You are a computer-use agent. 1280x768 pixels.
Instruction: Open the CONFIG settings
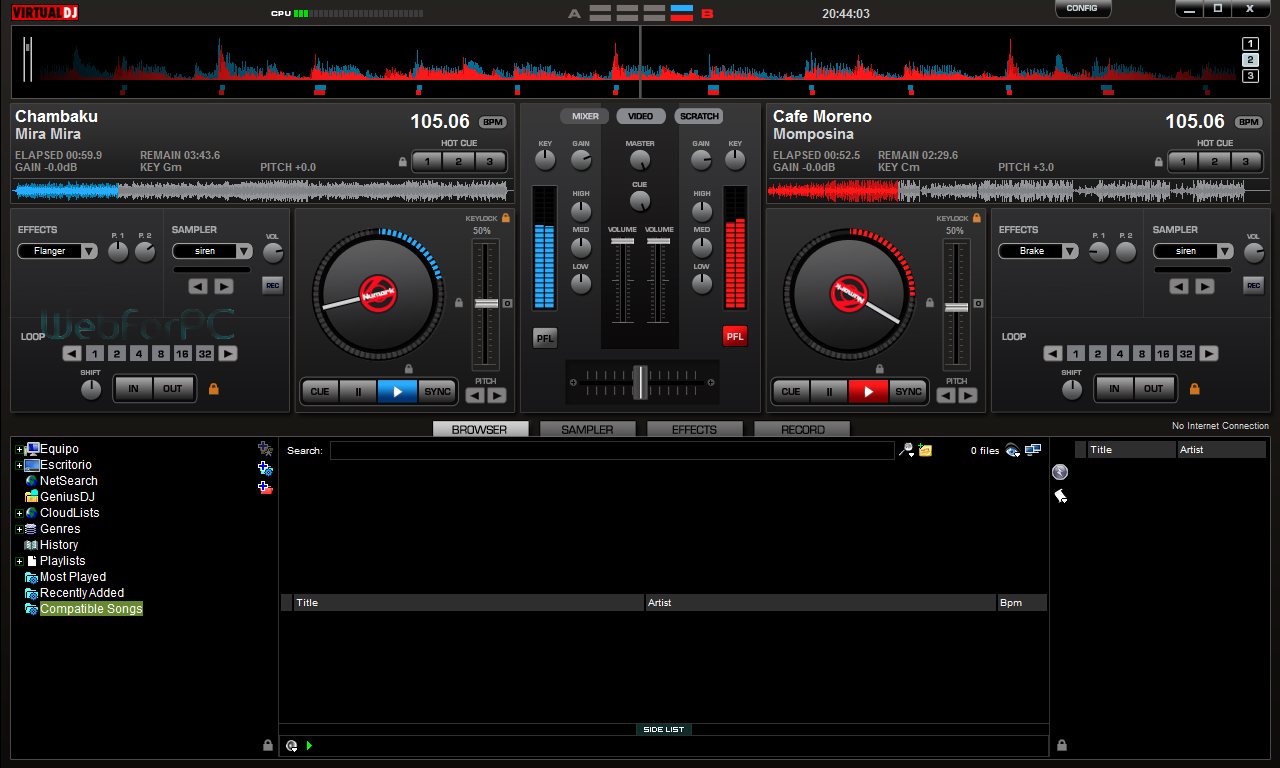(1083, 9)
